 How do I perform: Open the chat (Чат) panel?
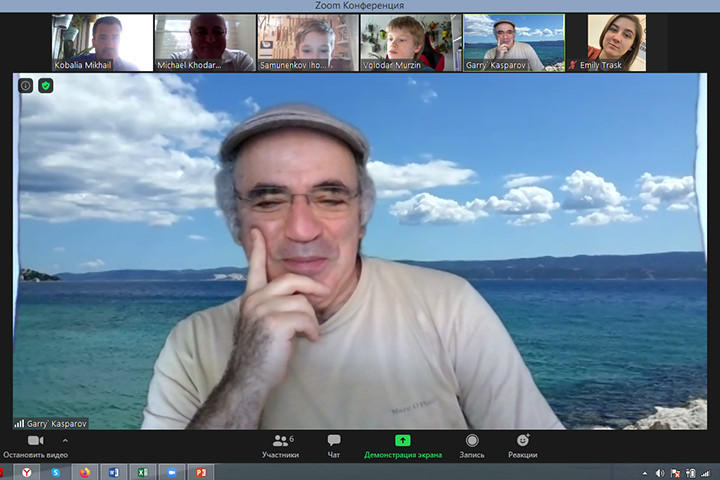[334, 446]
